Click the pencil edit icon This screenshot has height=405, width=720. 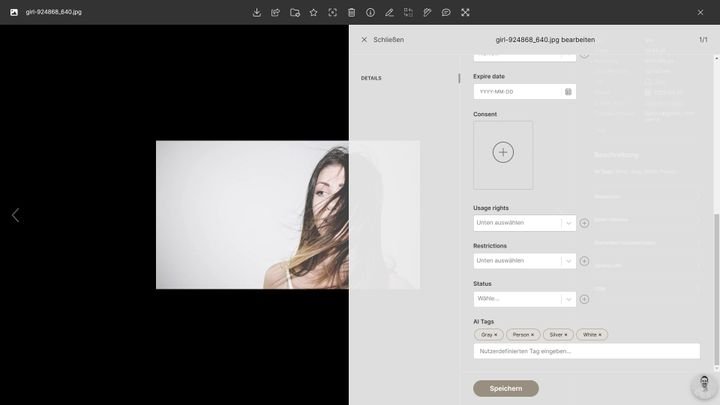tap(389, 12)
